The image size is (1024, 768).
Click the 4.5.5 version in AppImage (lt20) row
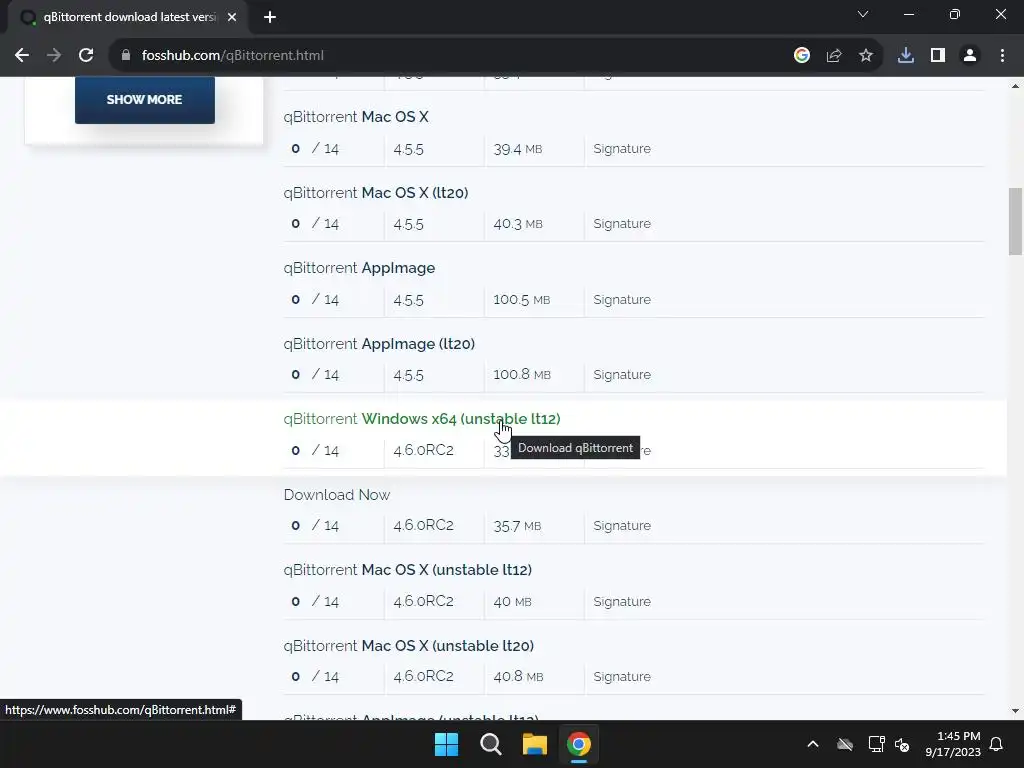coord(408,375)
